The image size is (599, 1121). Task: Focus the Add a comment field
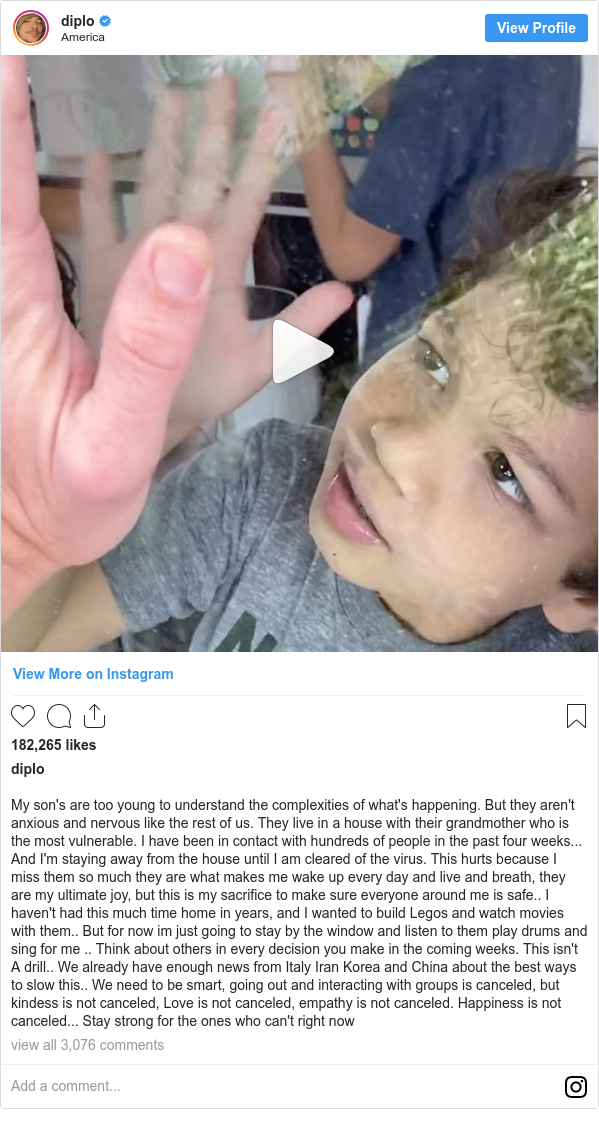click(x=279, y=1086)
